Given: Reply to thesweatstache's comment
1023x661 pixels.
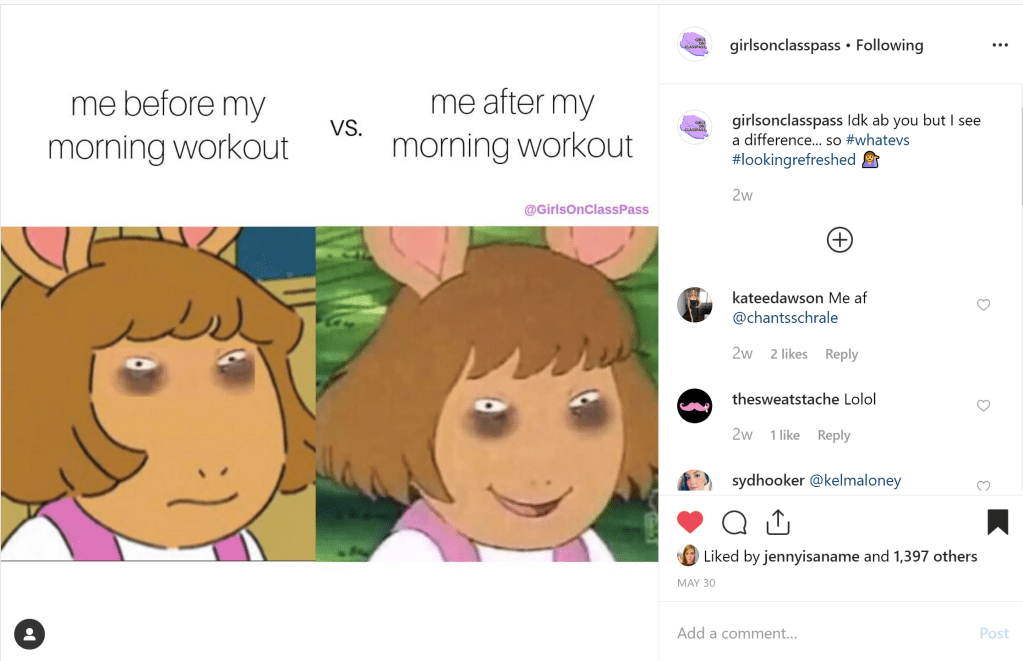Looking at the screenshot, I should [834, 435].
